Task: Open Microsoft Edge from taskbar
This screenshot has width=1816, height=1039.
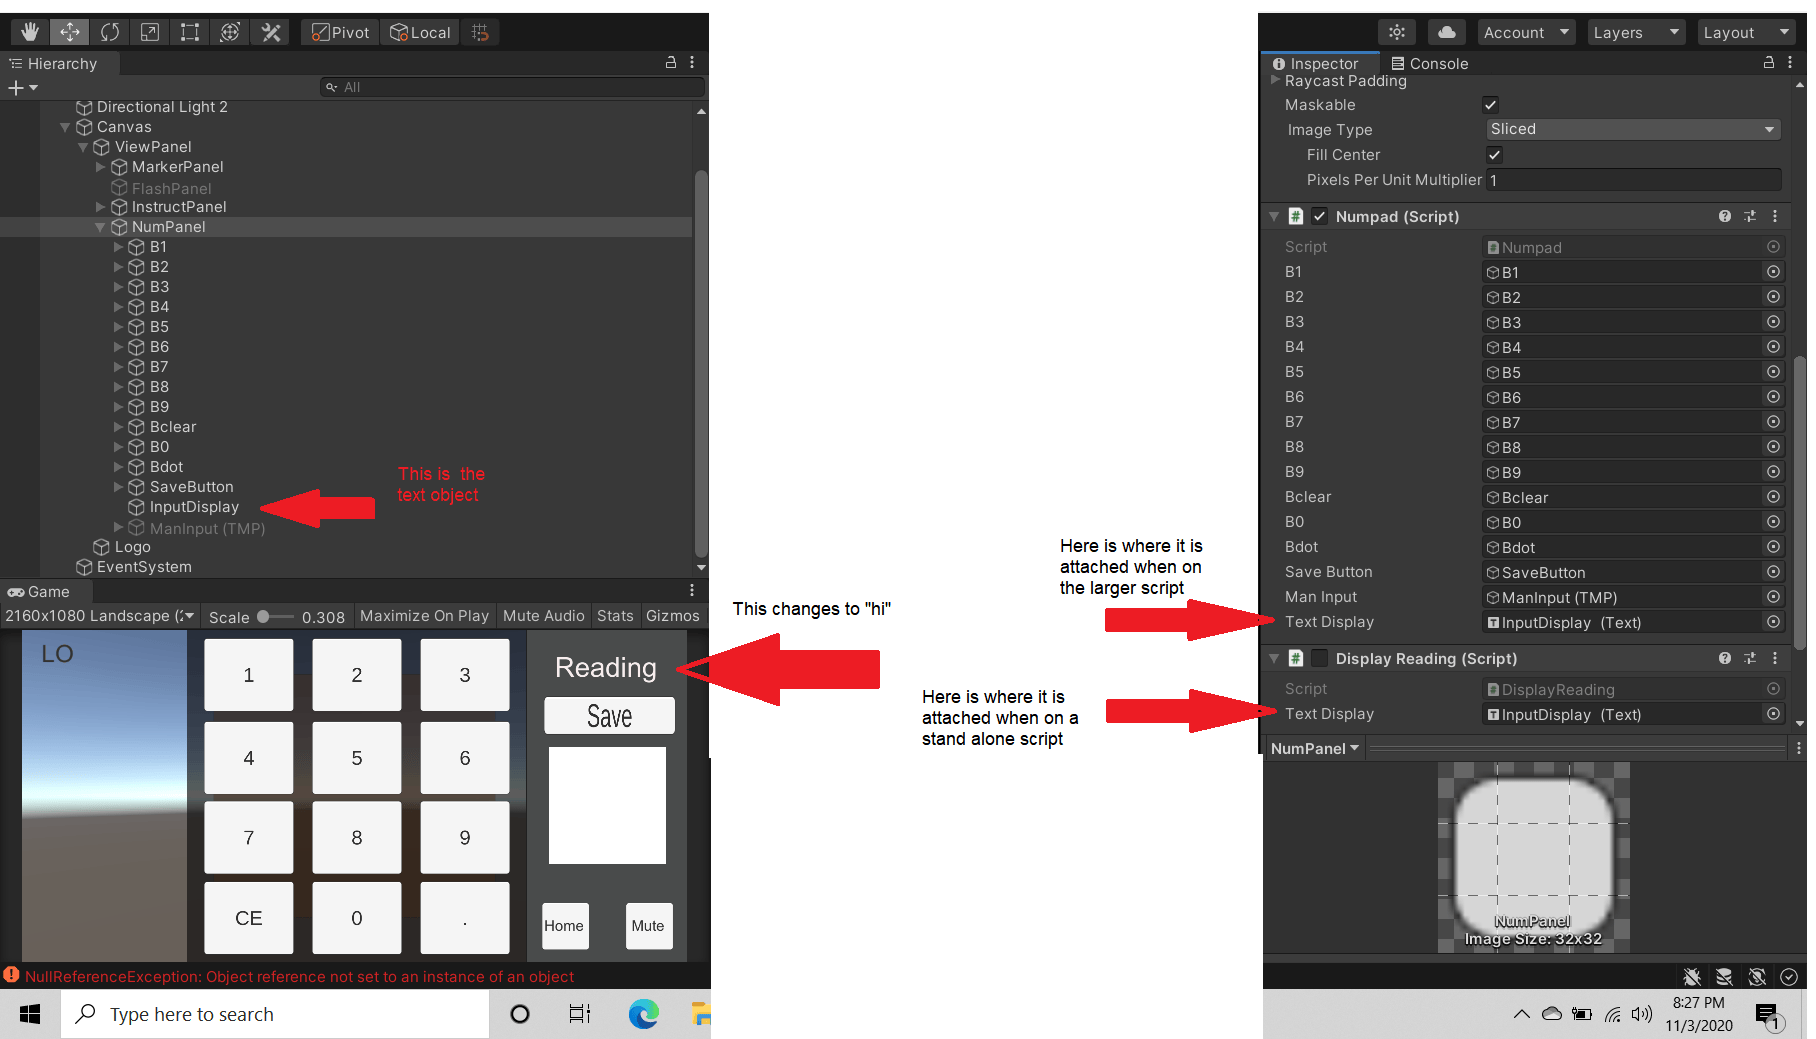Action: (643, 1014)
